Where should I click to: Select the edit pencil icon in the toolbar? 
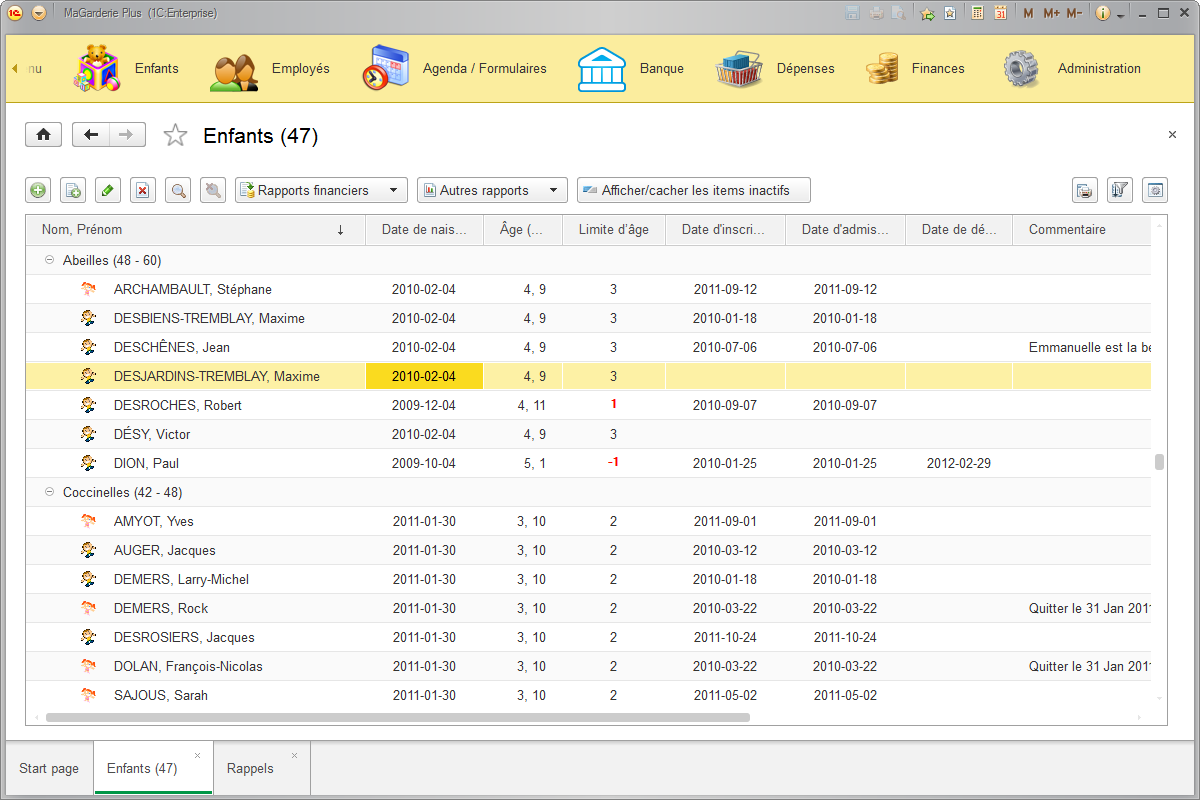(107, 190)
